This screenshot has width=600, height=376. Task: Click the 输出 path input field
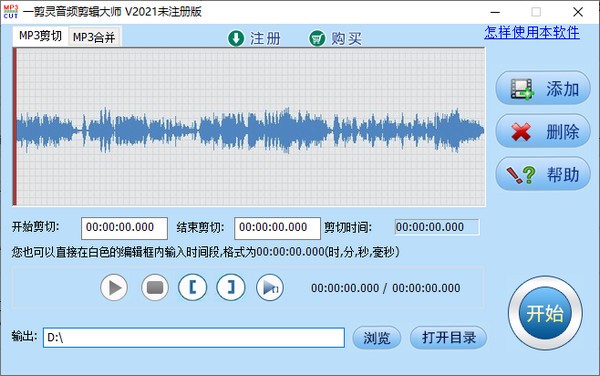coord(194,337)
